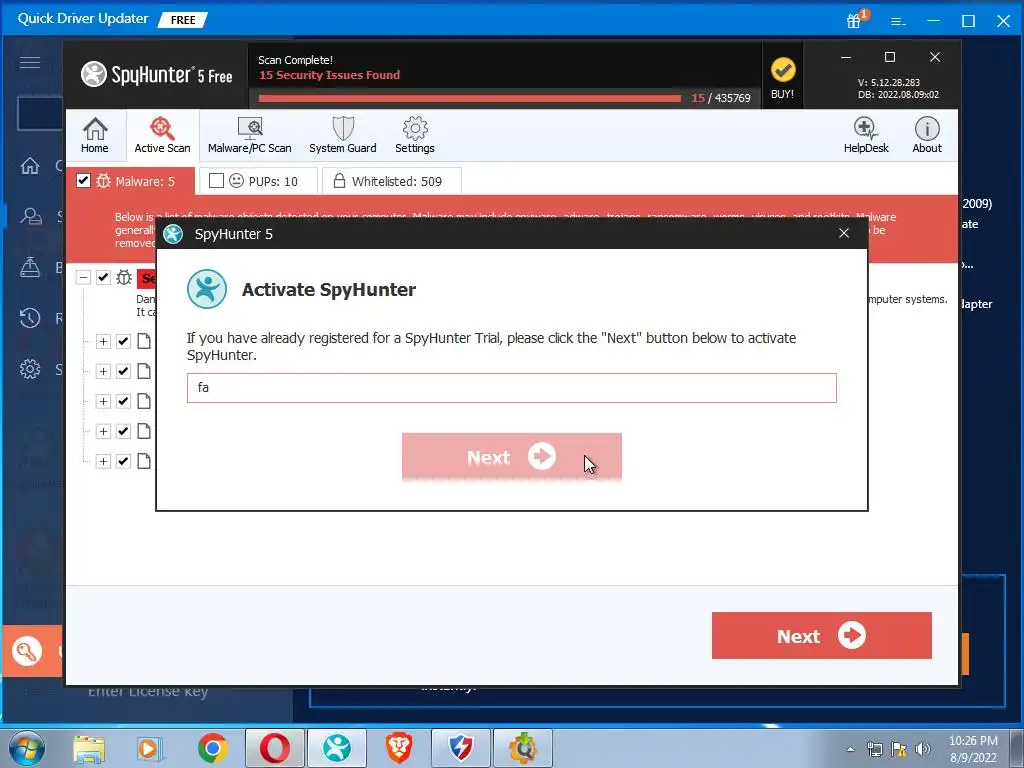The image size is (1024, 768).
Task: Open Quick Driver Updater hamburger sidebar menu
Action: pos(29,63)
